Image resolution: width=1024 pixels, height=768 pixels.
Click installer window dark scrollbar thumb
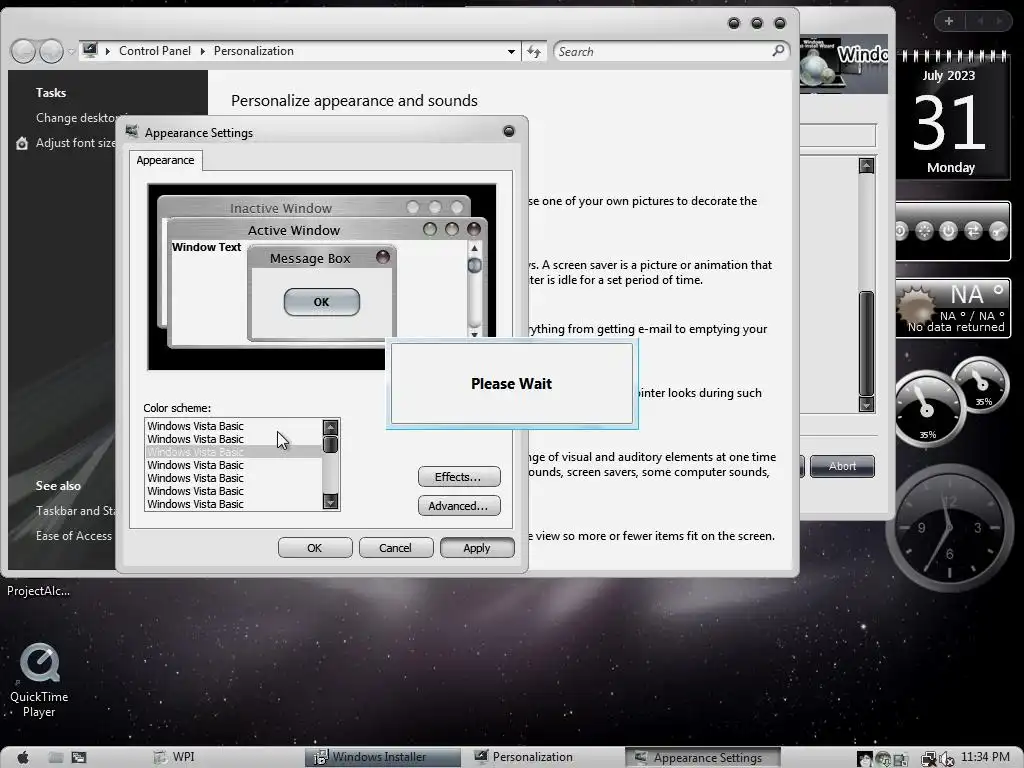pyautogui.click(x=867, y=343)
